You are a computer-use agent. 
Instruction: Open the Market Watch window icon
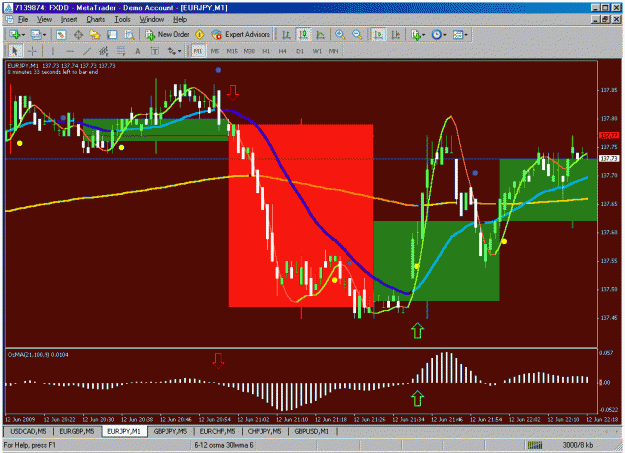pyautogui.click(x=61, y=35)
